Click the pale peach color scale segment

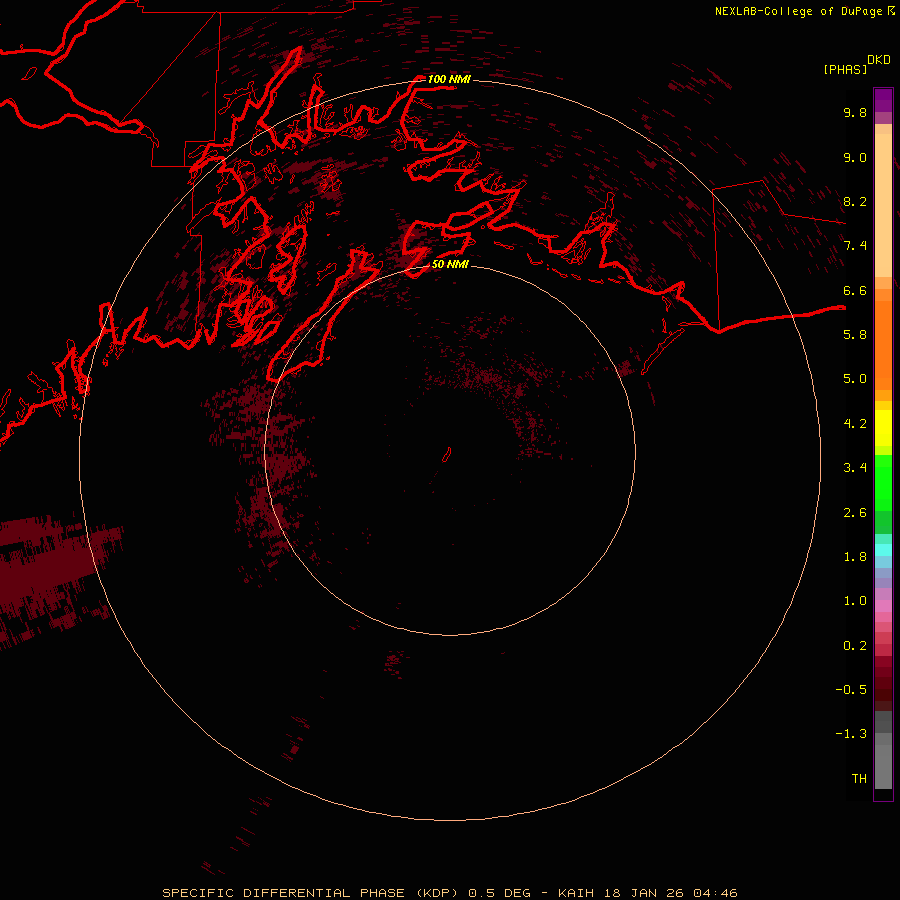tap(883, 205)
